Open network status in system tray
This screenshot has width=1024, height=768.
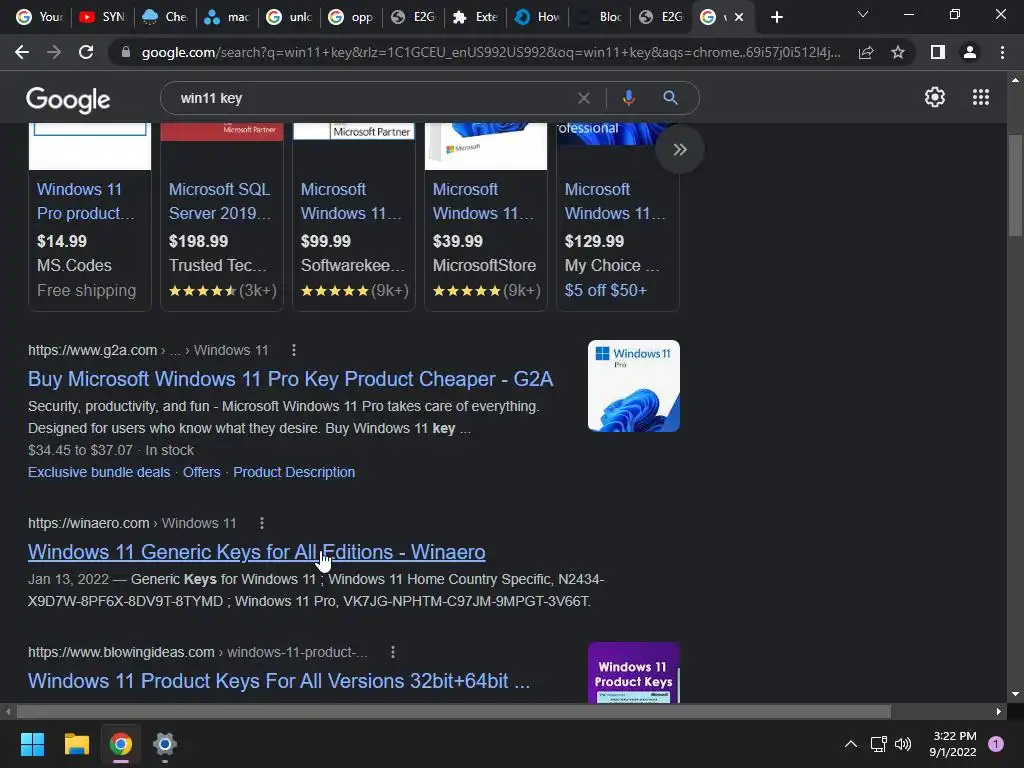coord(878,744)
